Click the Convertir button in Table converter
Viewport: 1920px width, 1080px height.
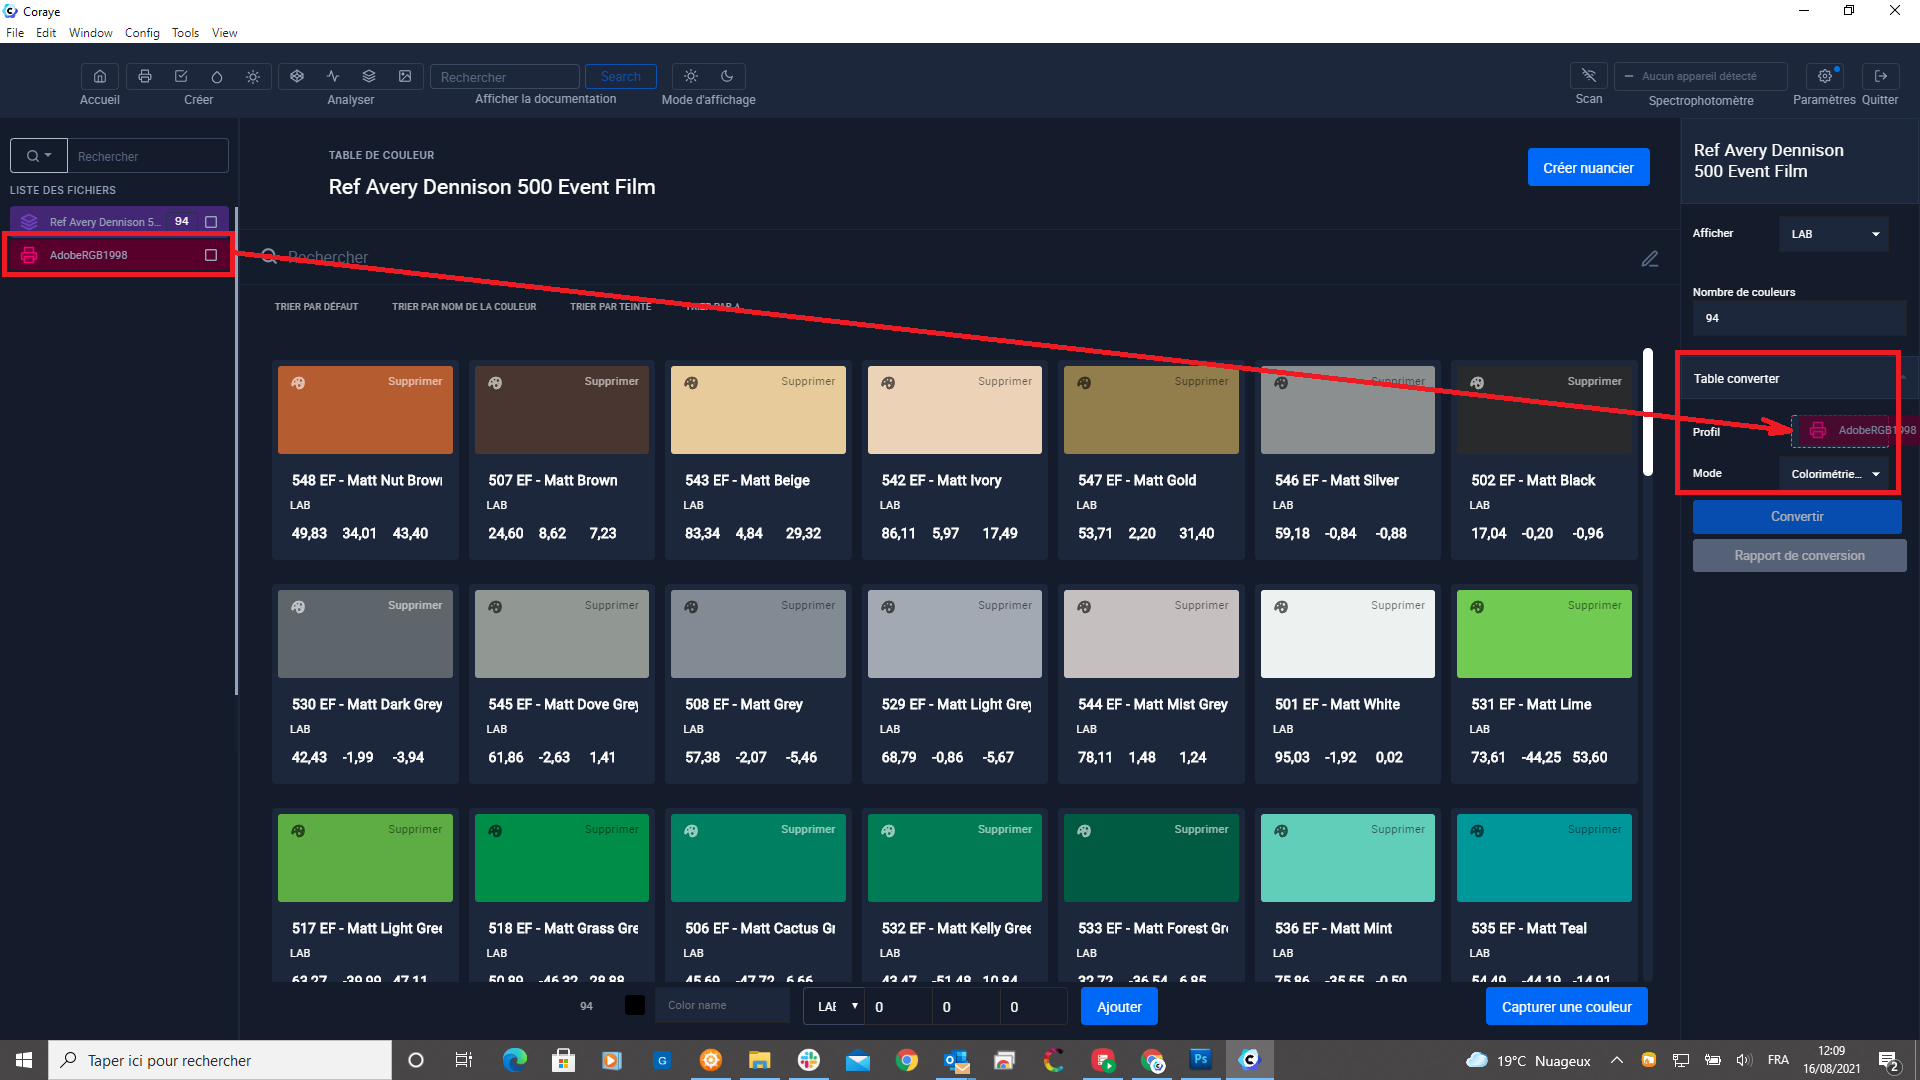(x=1796, y=516)
